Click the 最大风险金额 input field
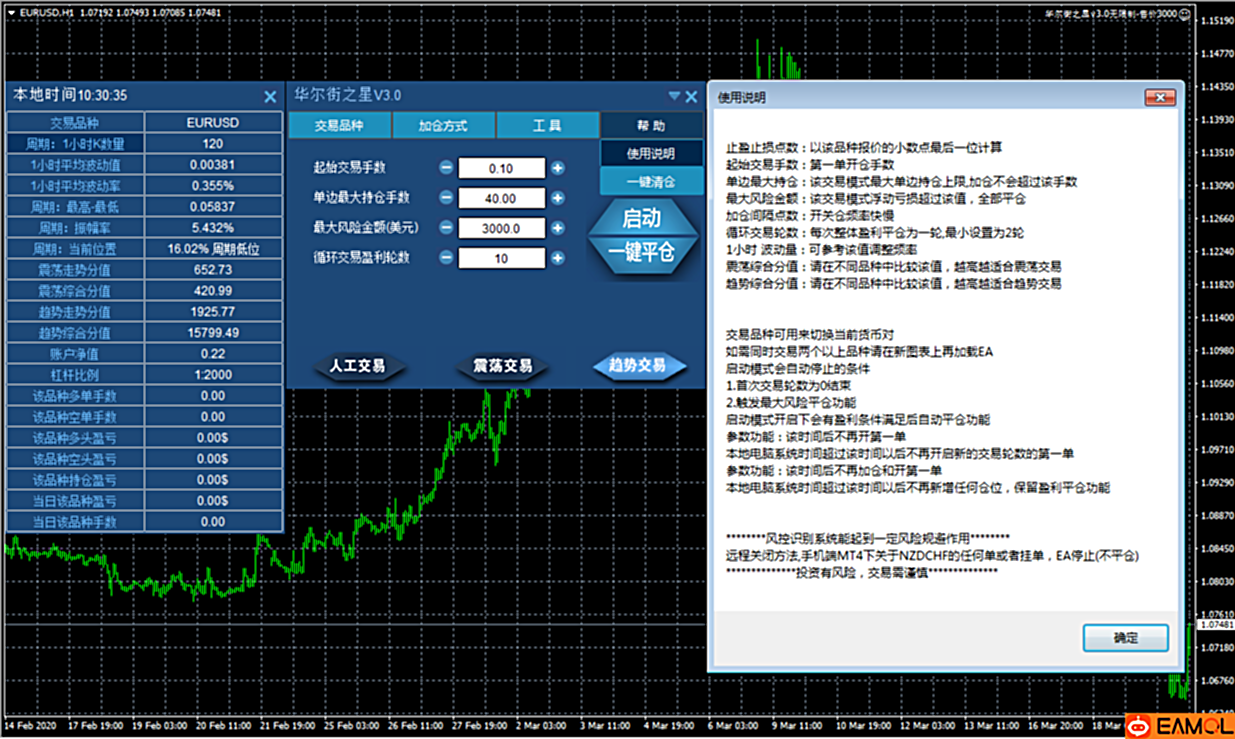This screenshot has width=1235, height=739. (x=502, y=228)
